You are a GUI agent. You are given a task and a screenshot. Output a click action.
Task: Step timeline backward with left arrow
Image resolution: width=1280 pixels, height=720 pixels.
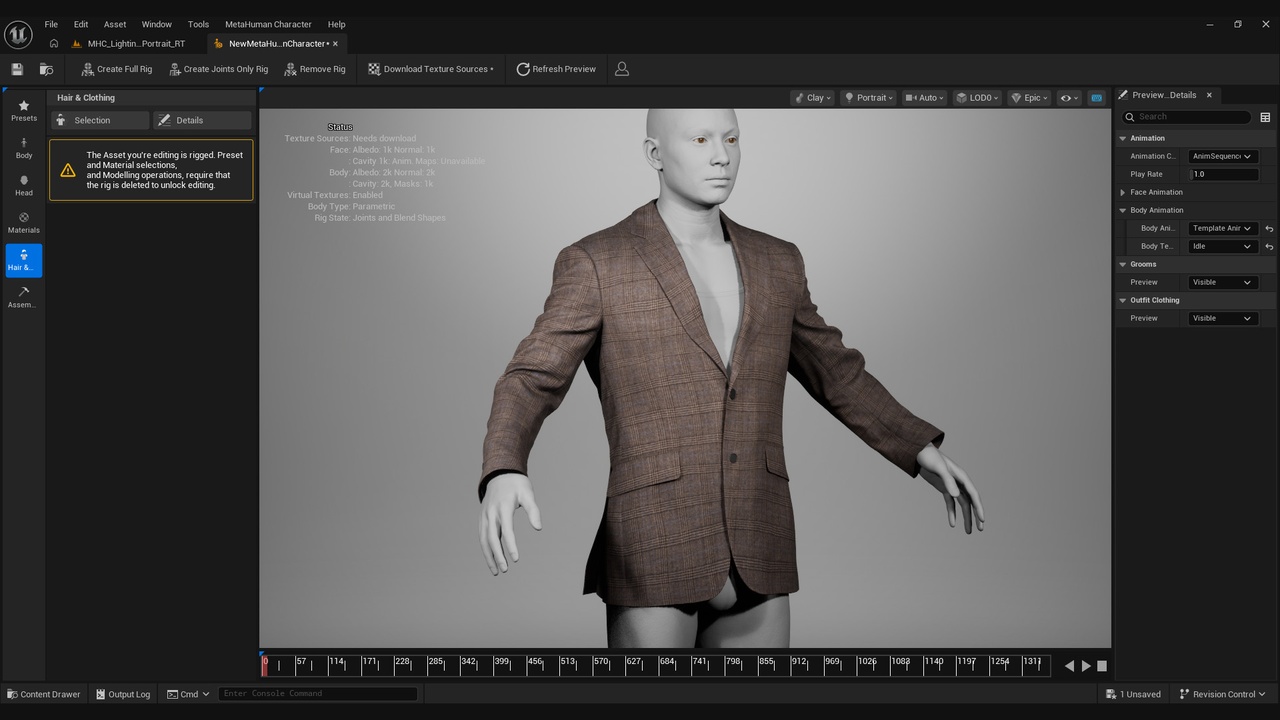pyautogui.click(x=1069, y=666)
